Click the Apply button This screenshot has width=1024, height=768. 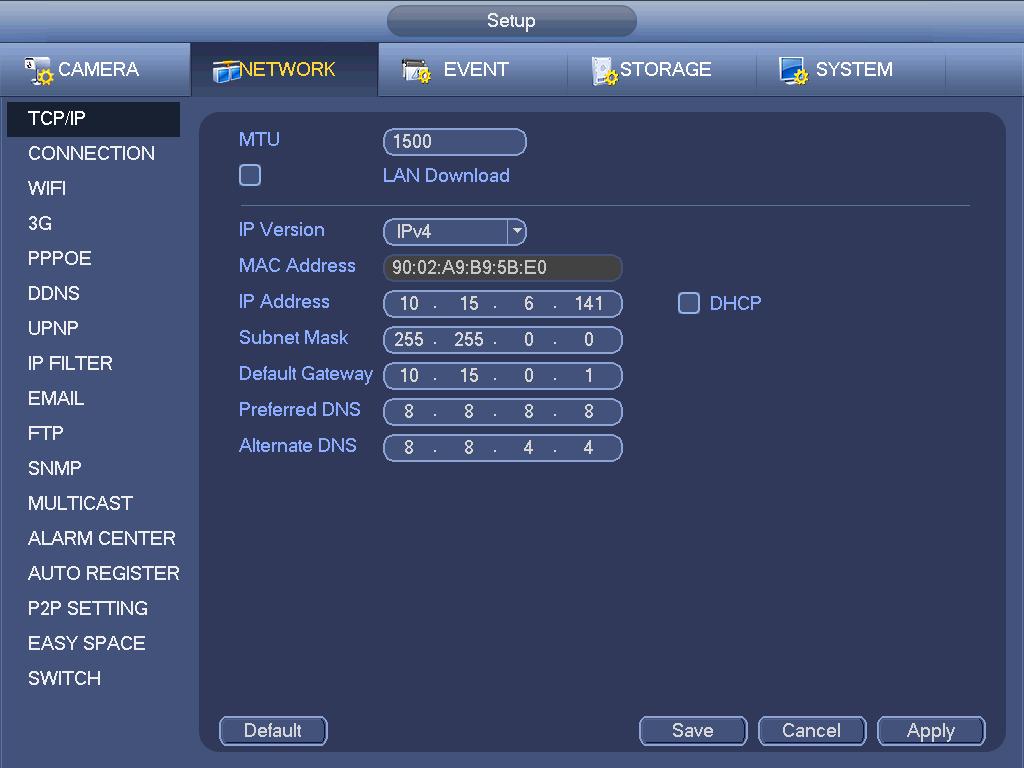coord(931,731)
